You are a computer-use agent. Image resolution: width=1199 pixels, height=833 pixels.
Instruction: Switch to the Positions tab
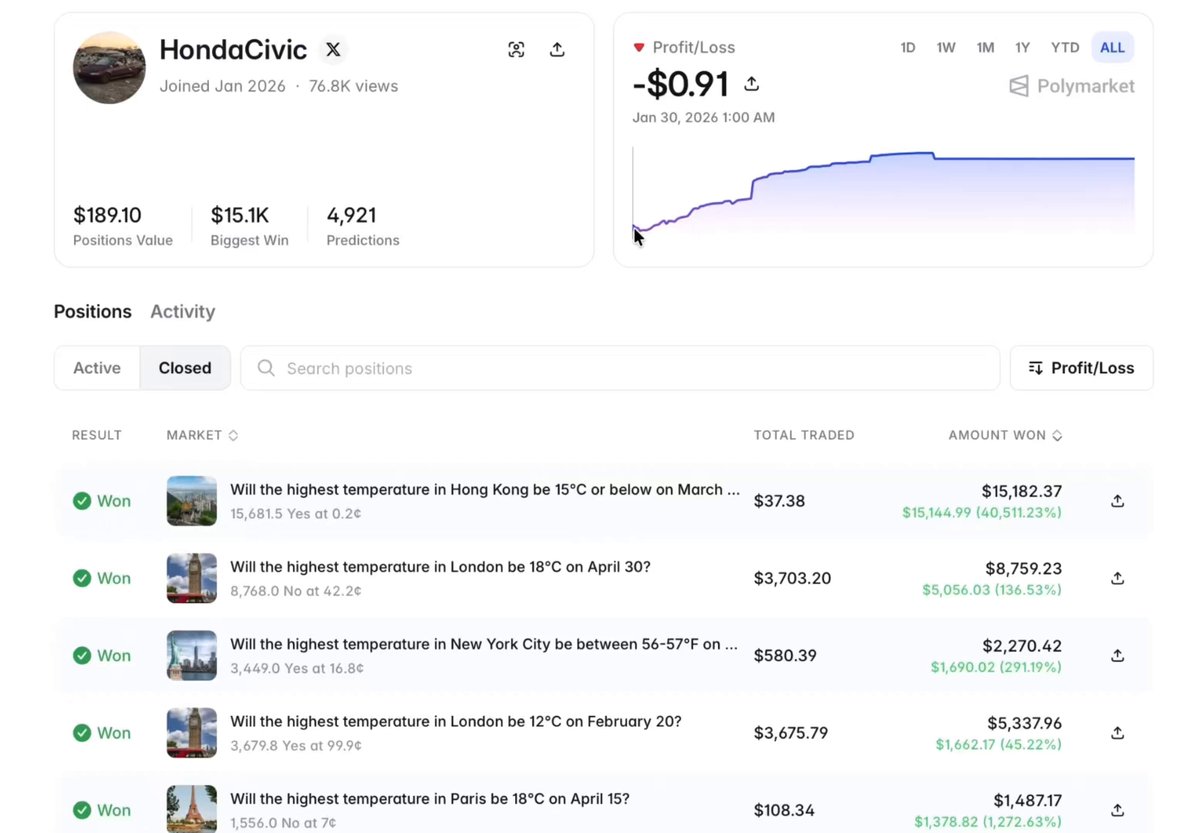(93, 311)
